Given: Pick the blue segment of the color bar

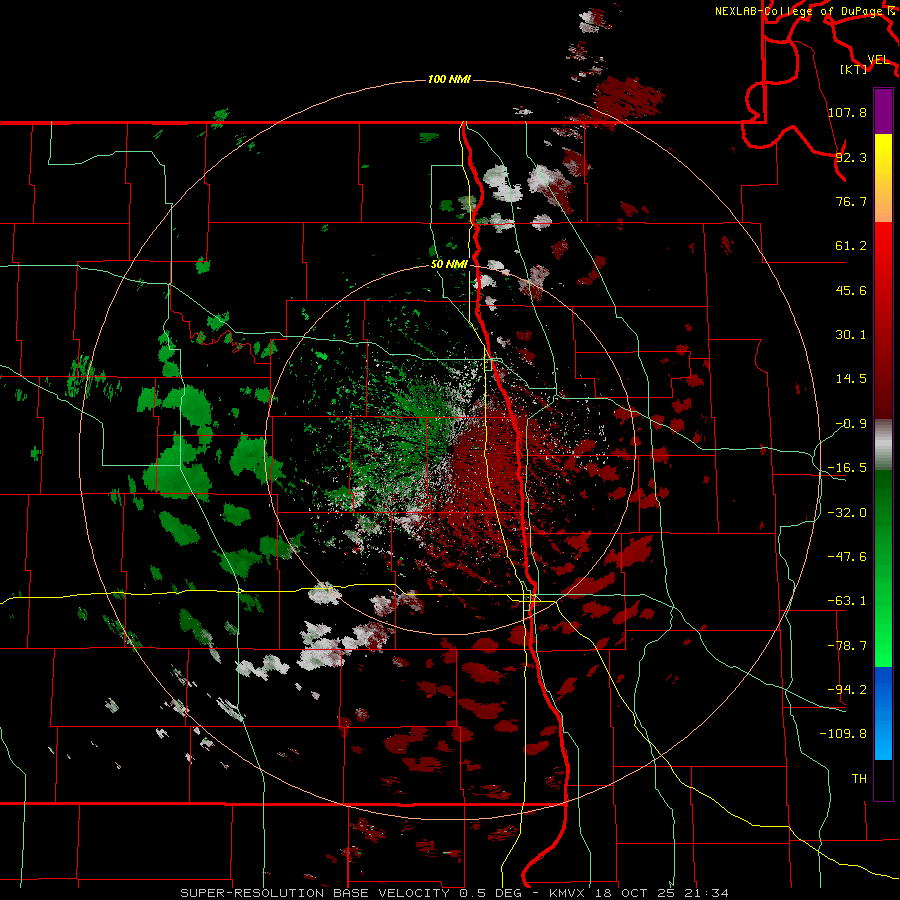Looking at the screenshot, I should click(883, 712).
